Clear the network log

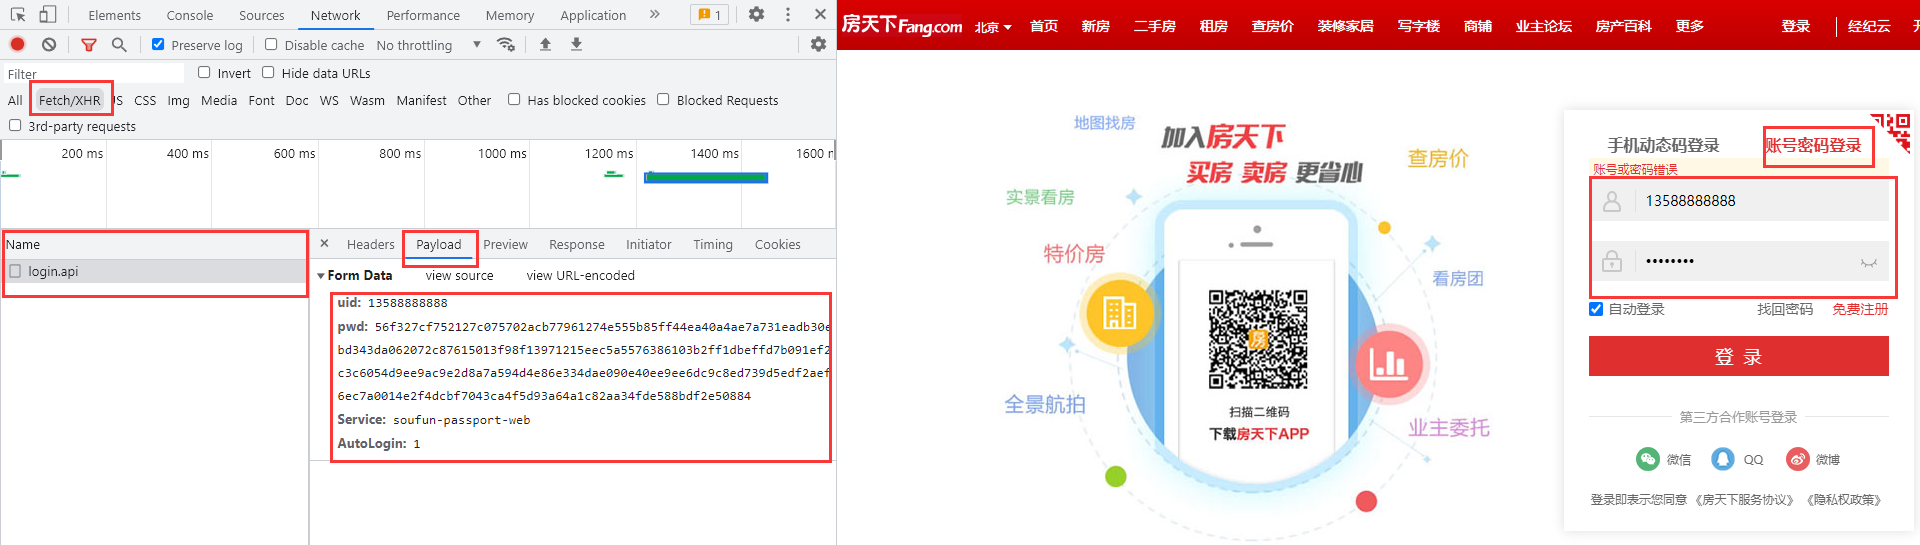click(x=49, y=44)
